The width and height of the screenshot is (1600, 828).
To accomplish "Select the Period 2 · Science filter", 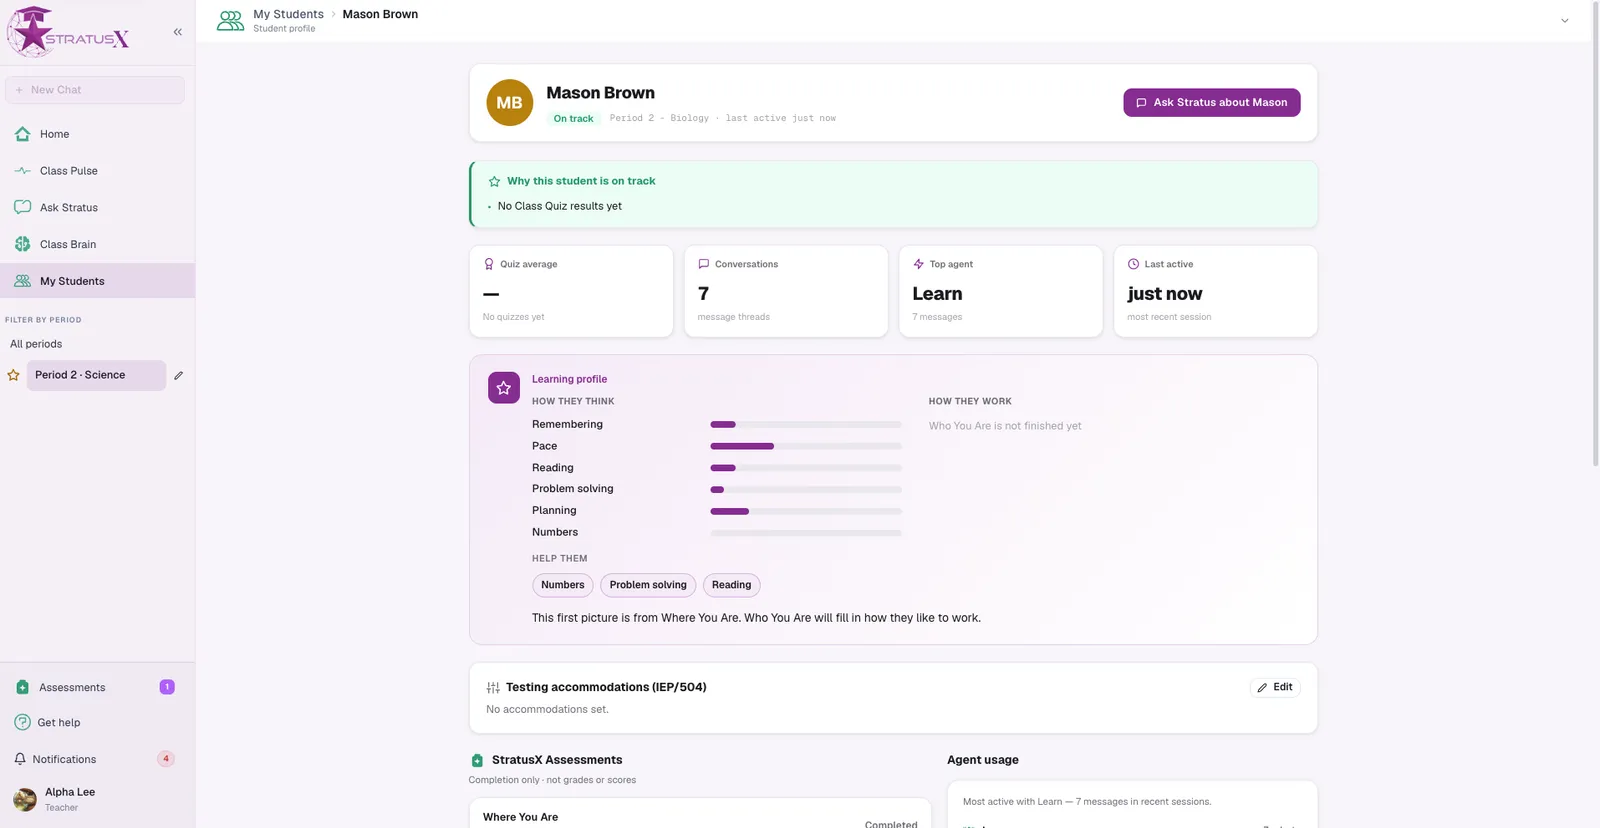I will click(x=96, y=375).
